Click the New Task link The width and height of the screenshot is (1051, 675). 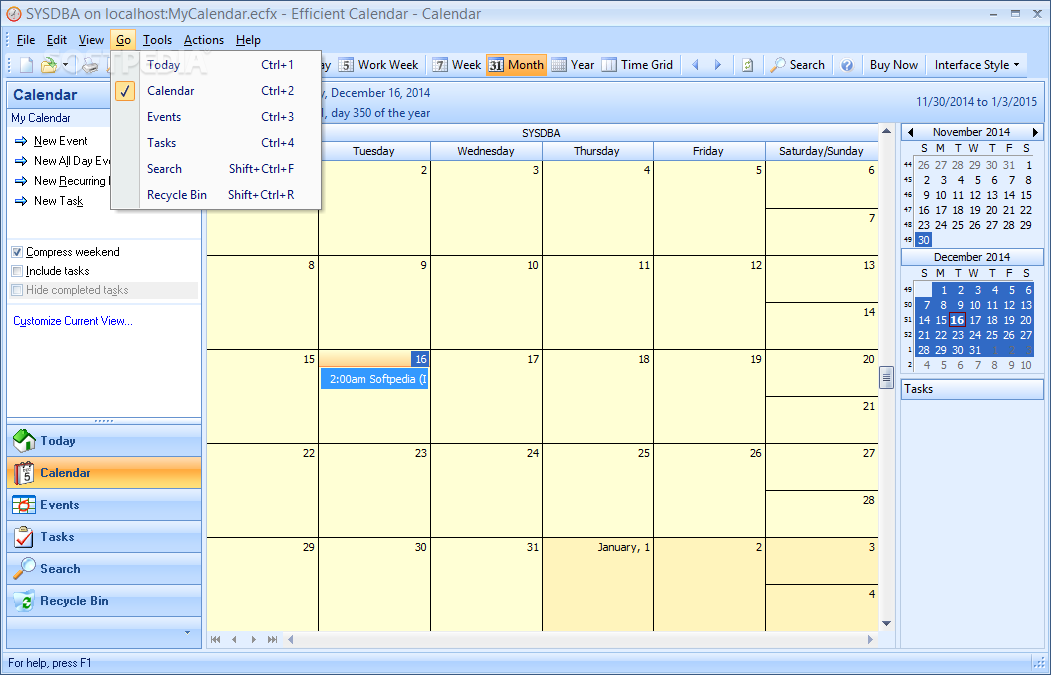click(x=58, y=201)
